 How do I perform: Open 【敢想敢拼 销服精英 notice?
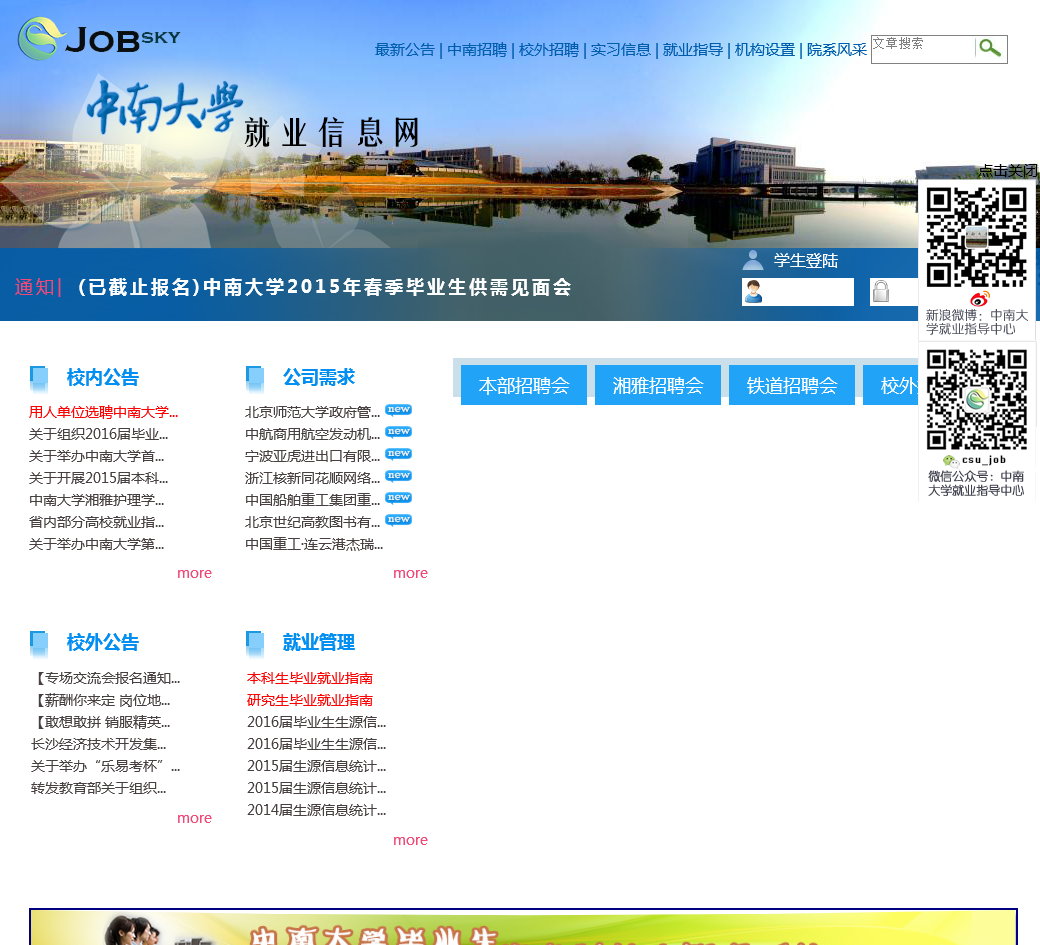click(x=100, y=722)
